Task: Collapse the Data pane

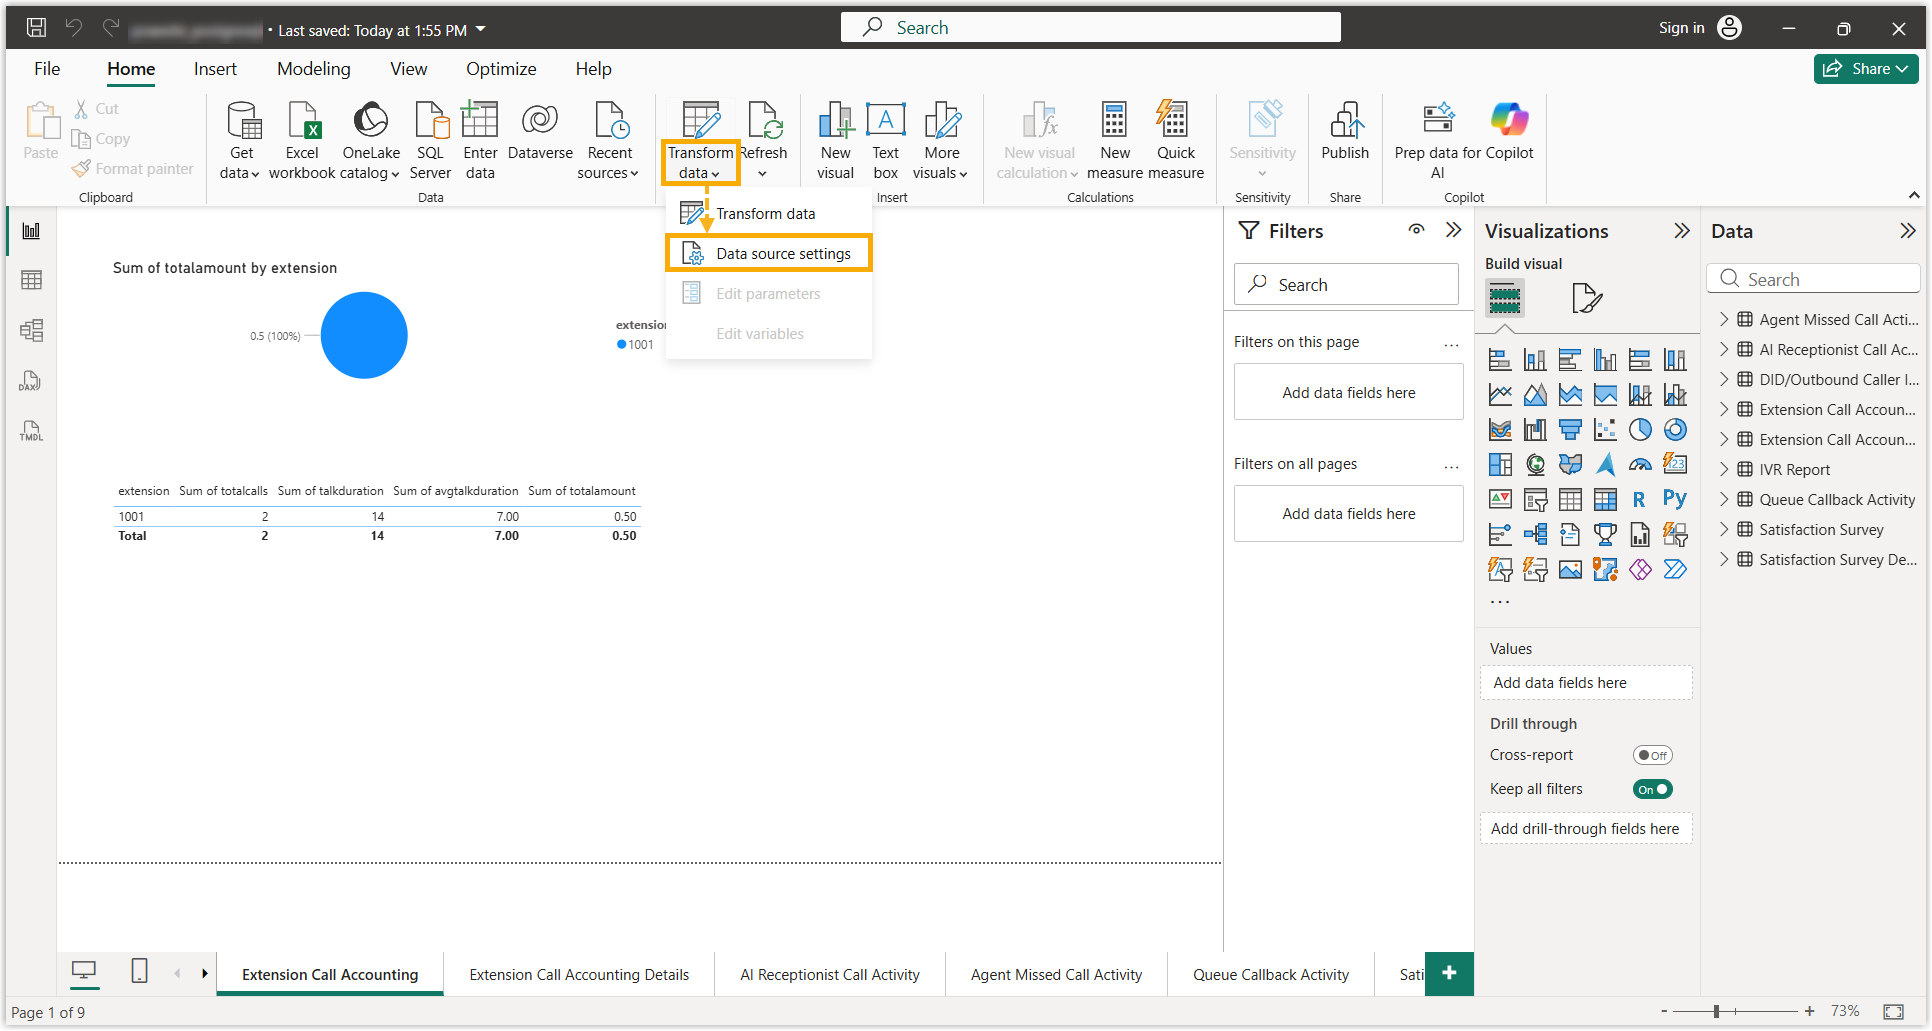Action: coord(1908,231)
